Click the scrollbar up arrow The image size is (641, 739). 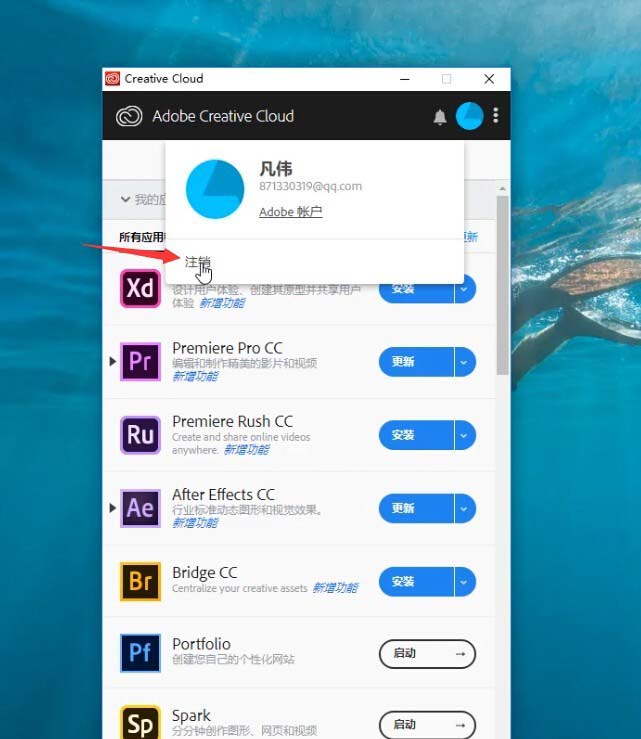pyautogui.click(x=502, y=189)
